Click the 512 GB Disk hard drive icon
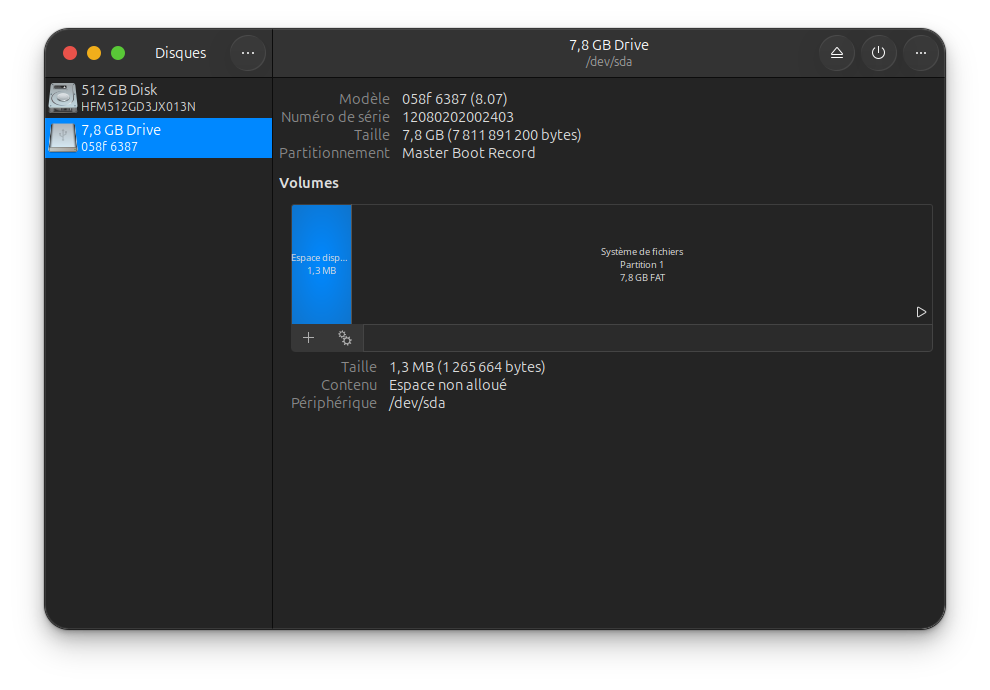Screen dimensions: 990x690 coord(63,98)
